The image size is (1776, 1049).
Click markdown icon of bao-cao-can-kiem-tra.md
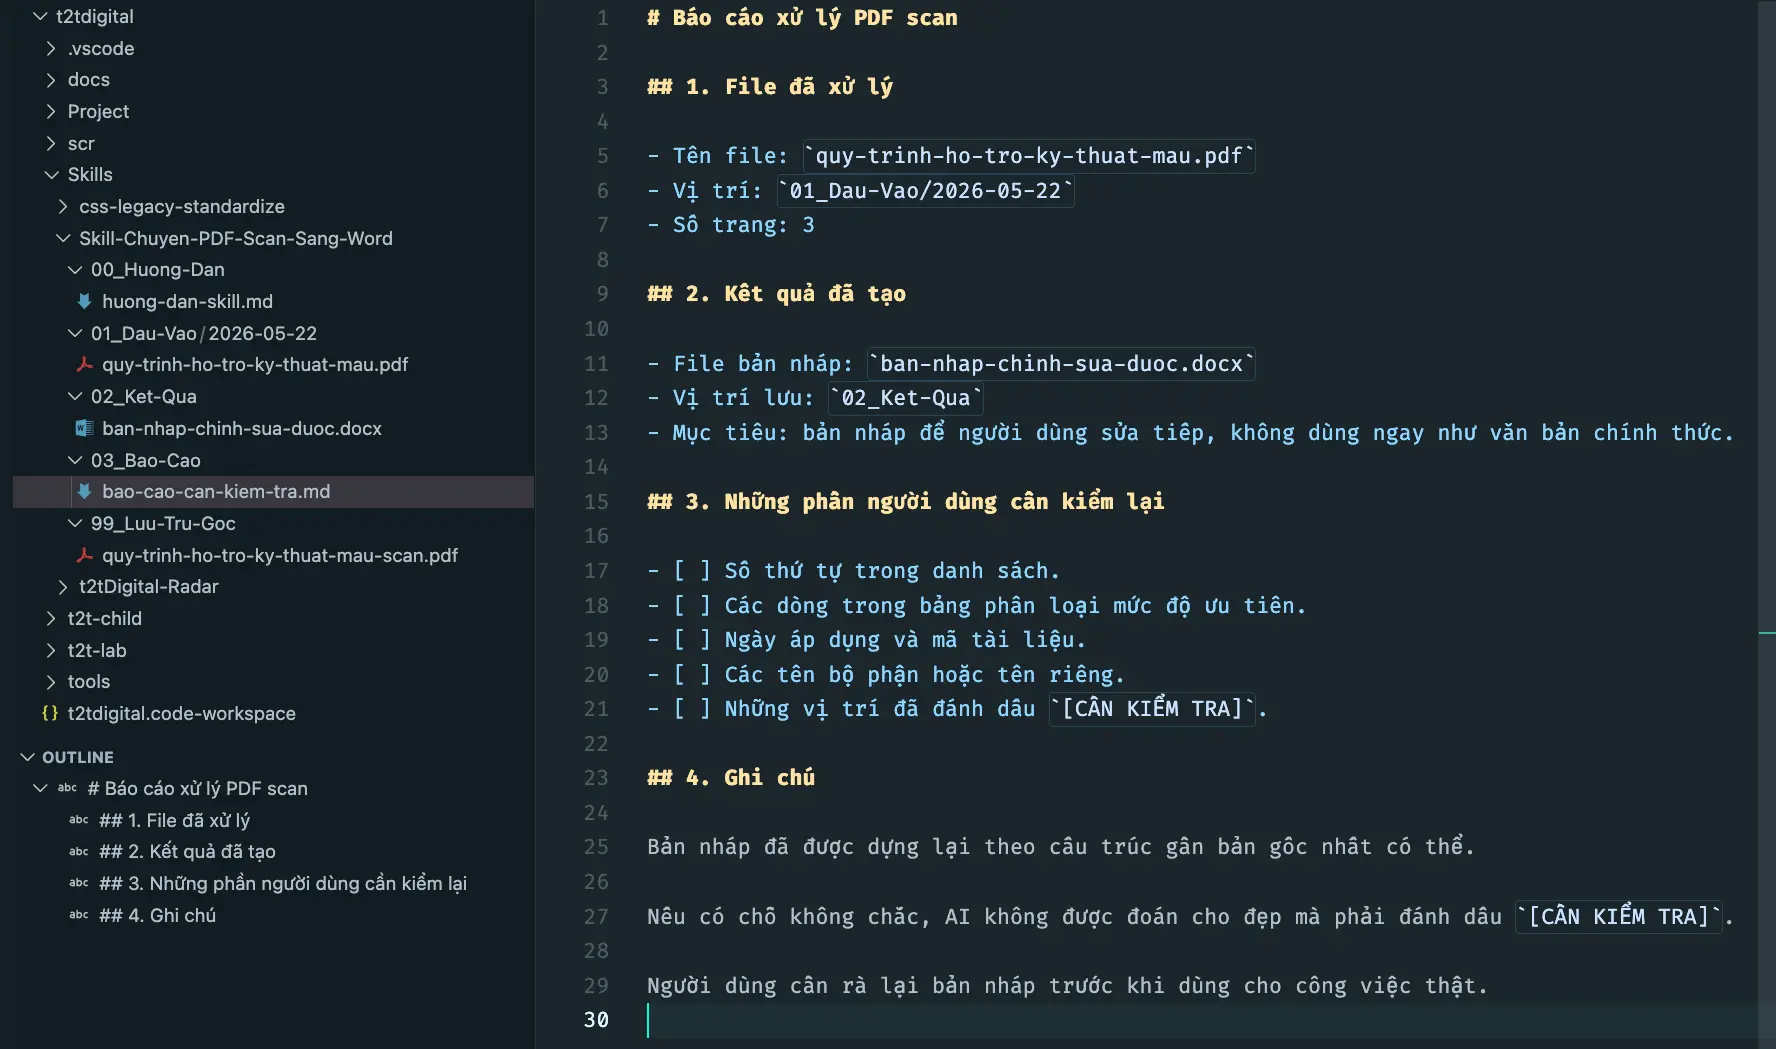point(85,491)
